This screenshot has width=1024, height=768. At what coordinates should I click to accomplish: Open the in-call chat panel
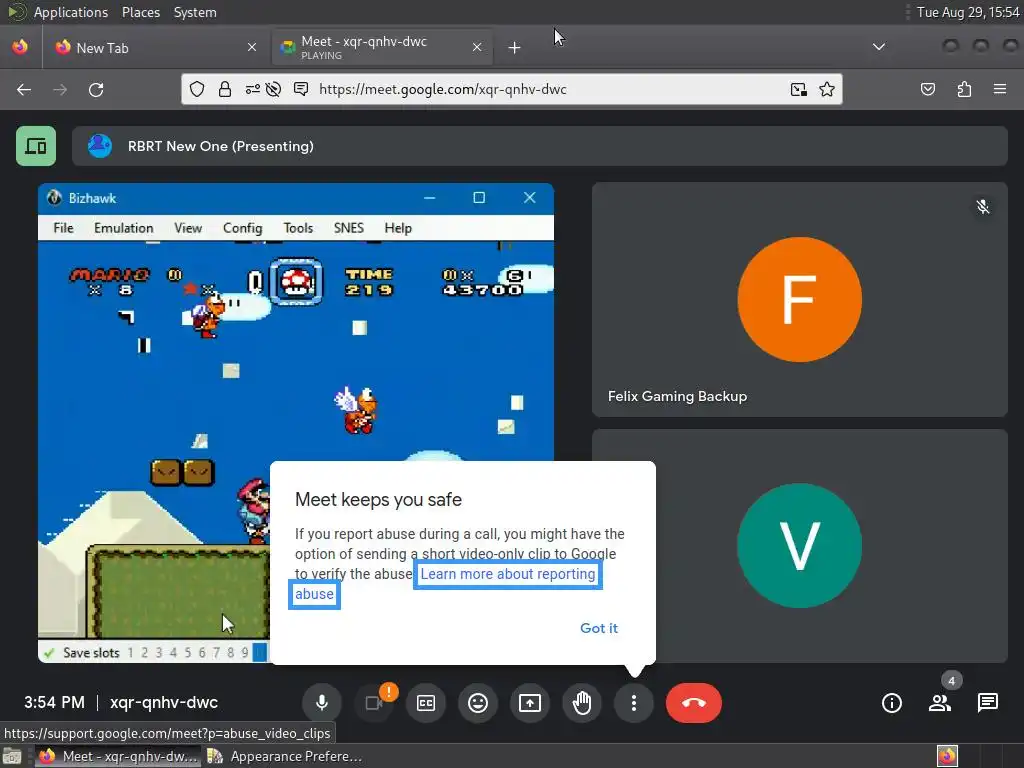coord(987,703)
